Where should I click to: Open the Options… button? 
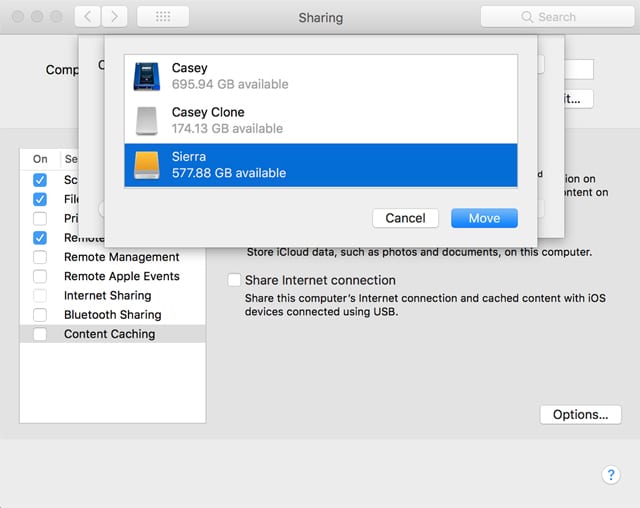[x=580, y=414]
